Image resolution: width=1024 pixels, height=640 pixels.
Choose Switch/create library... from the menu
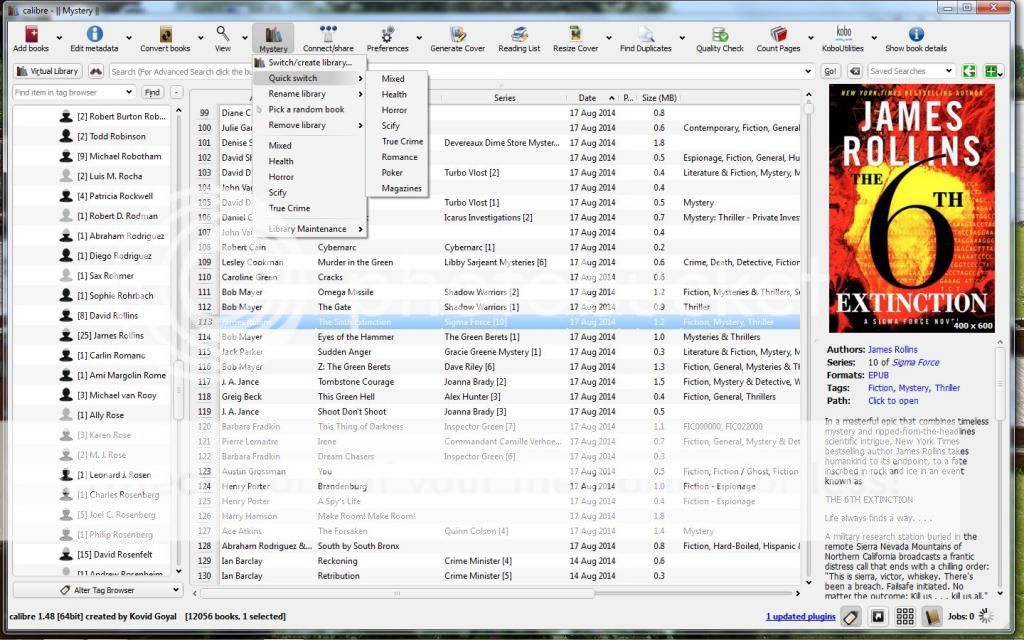coord(310,63)
